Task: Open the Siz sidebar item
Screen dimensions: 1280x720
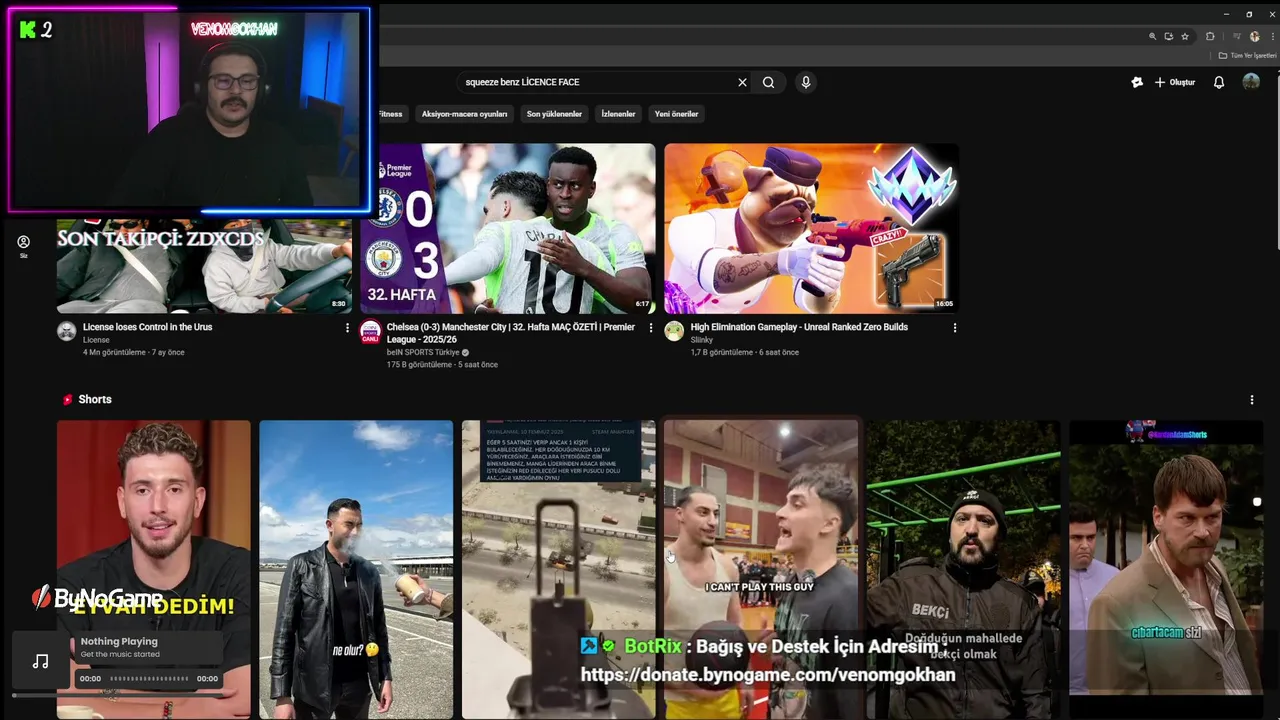Action: (23, 246)
